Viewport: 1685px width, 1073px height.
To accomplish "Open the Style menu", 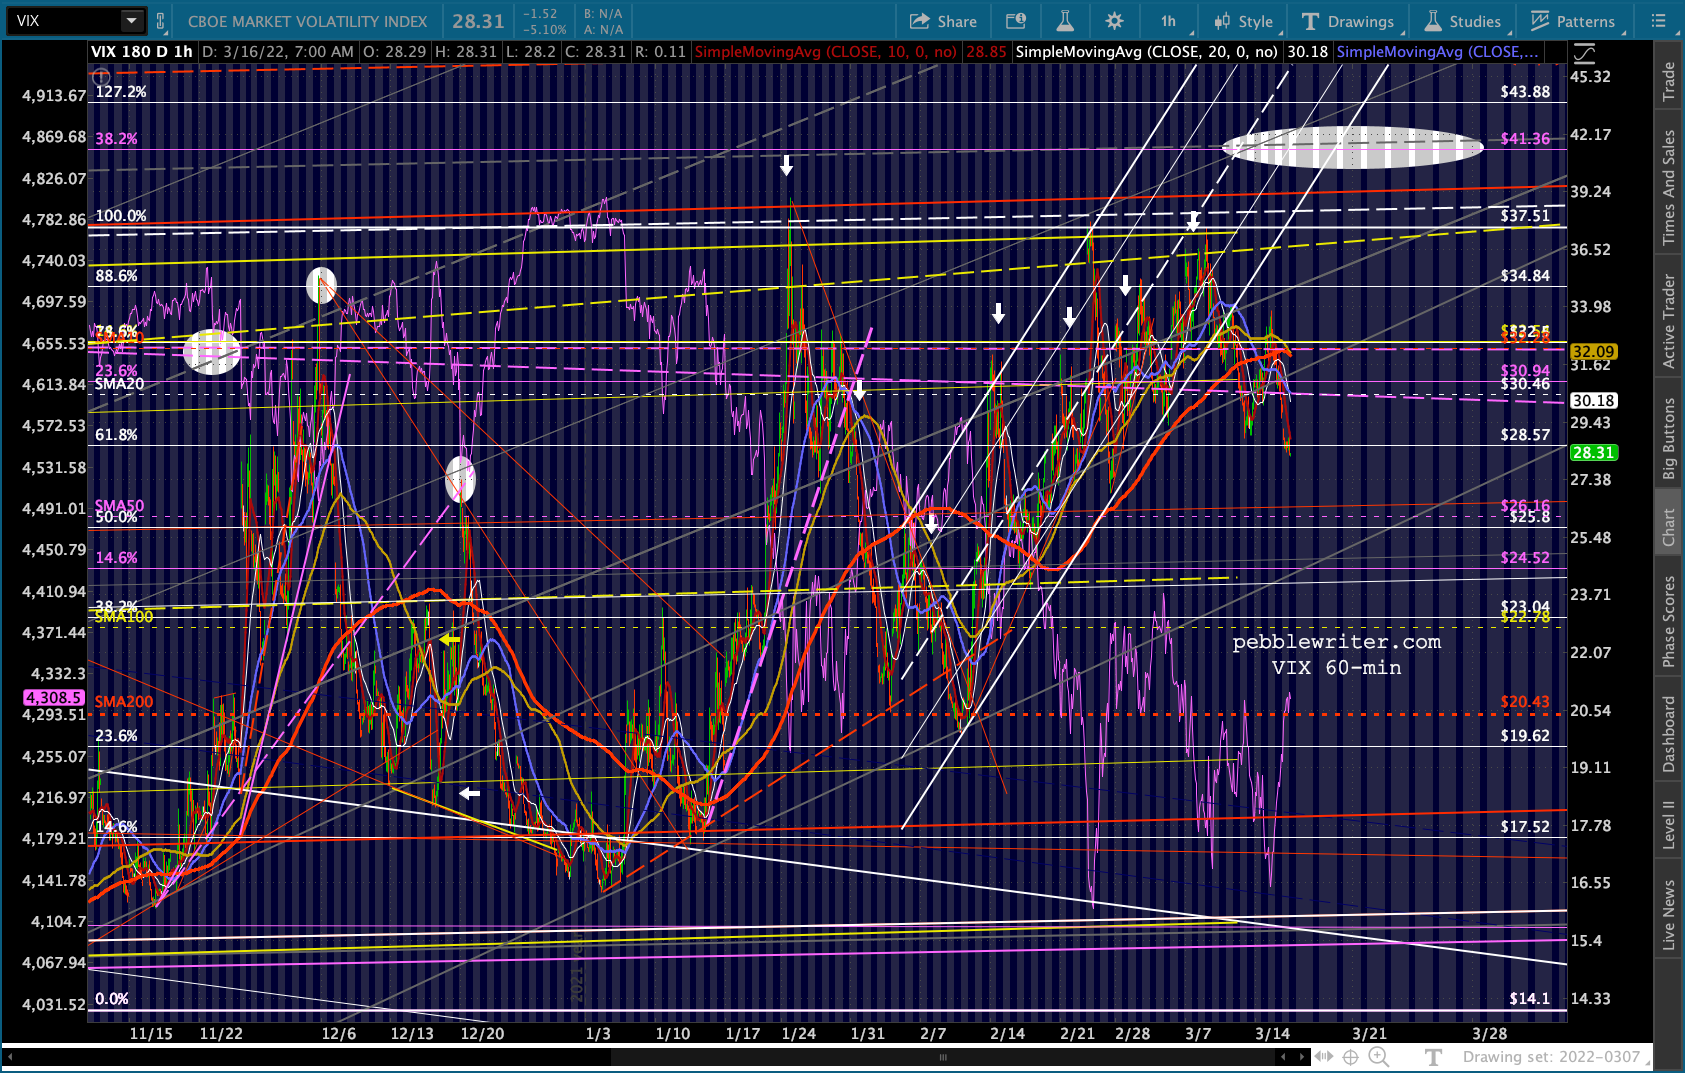I will [1243, 21].
